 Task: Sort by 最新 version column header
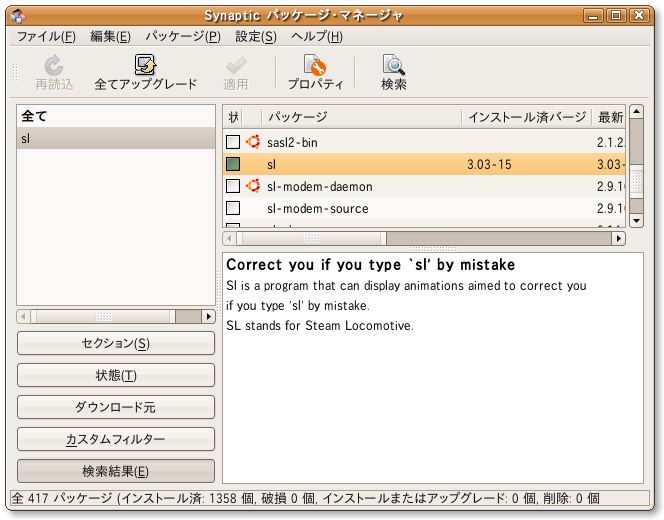609,117
